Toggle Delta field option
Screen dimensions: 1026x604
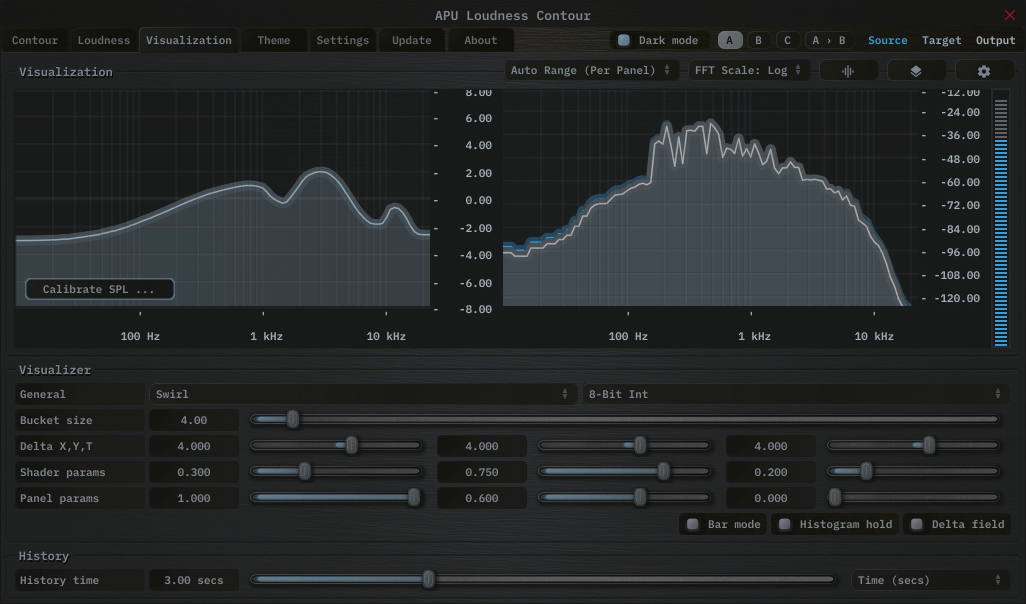[916, 524]
